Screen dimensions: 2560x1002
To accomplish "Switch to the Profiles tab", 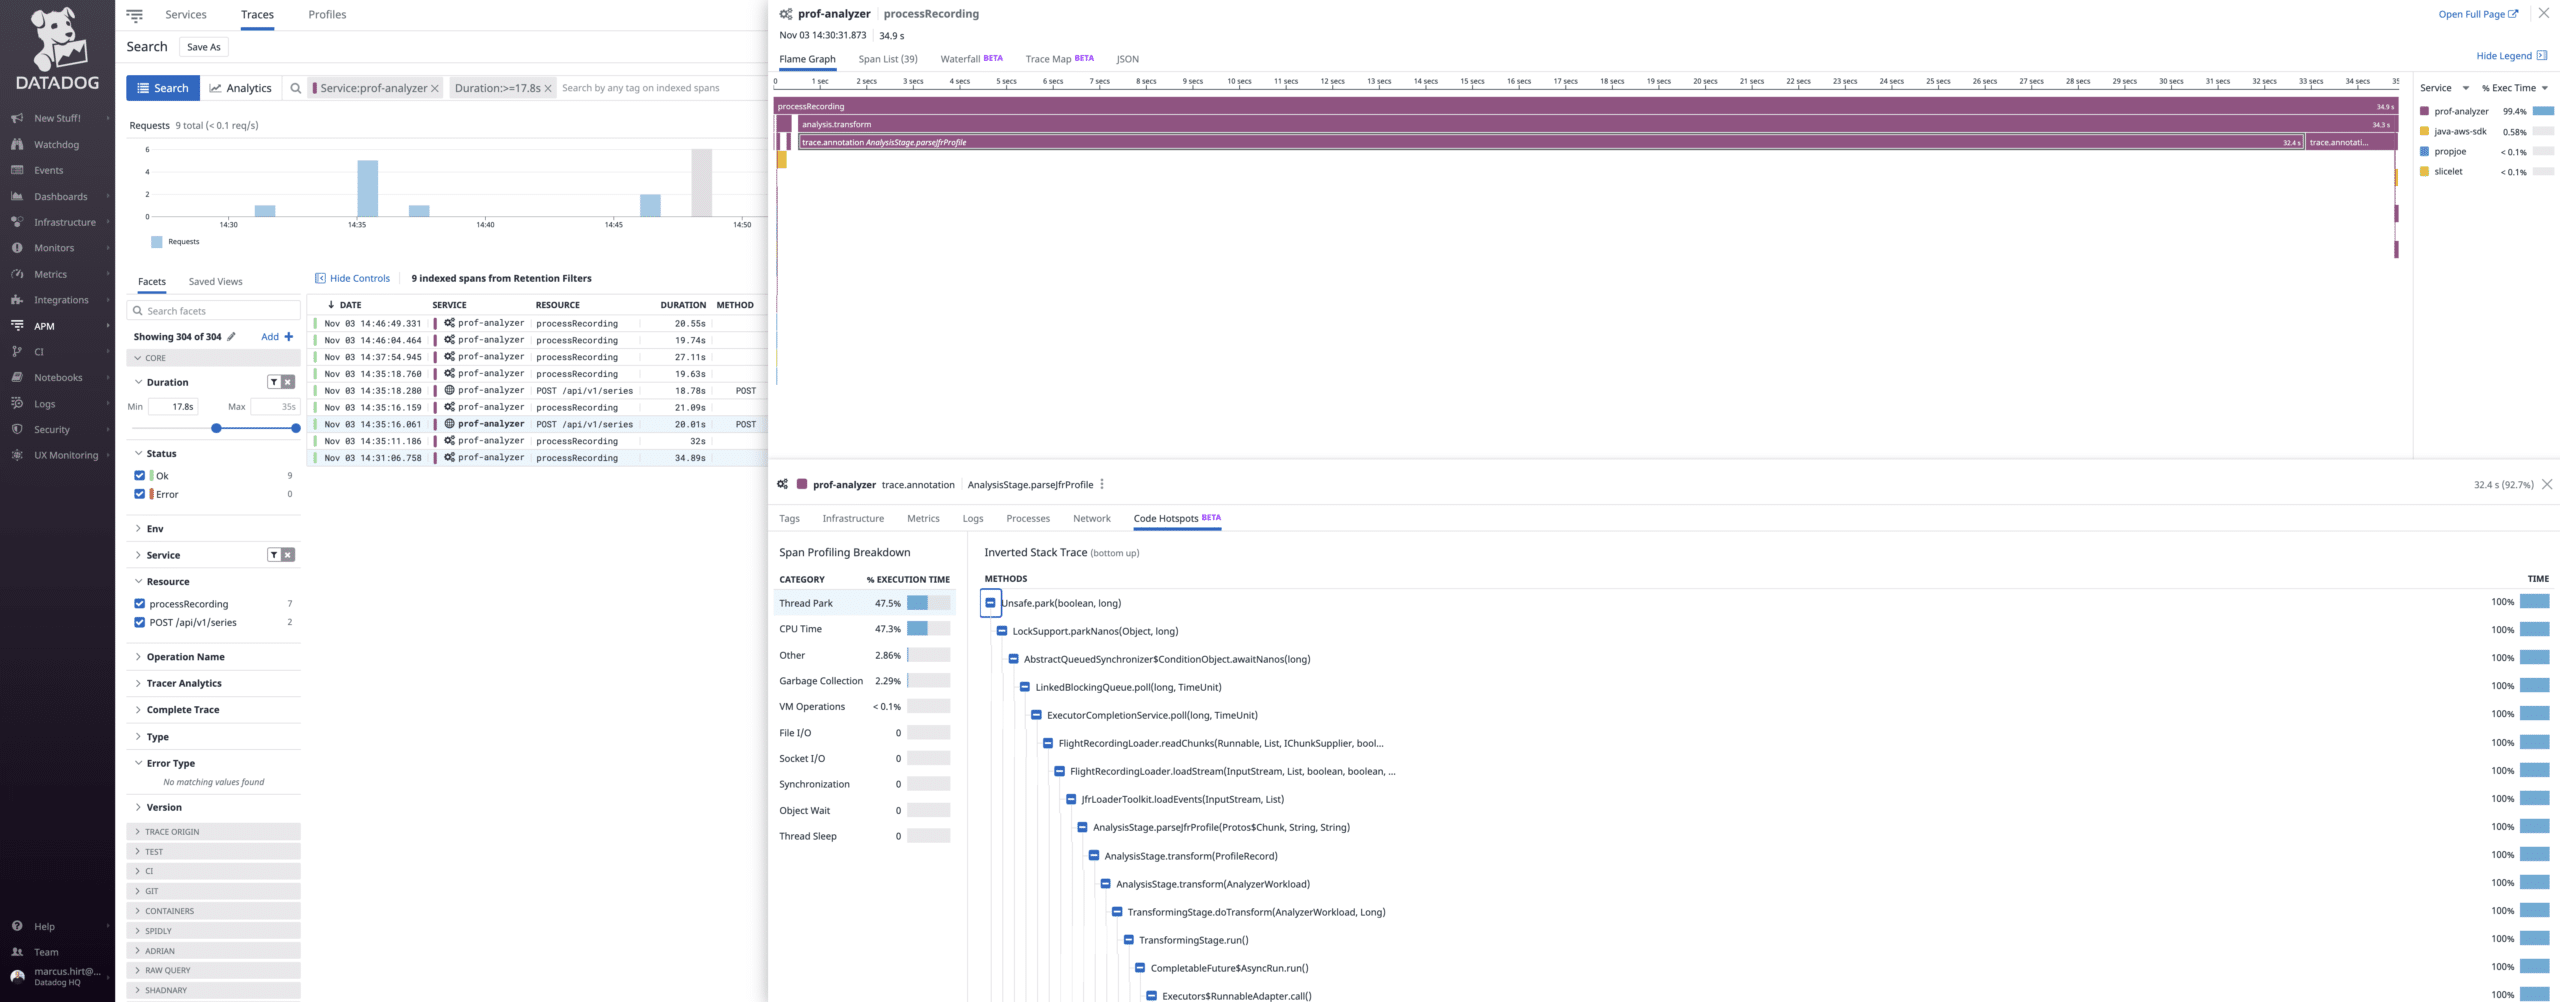I will 327,15.
